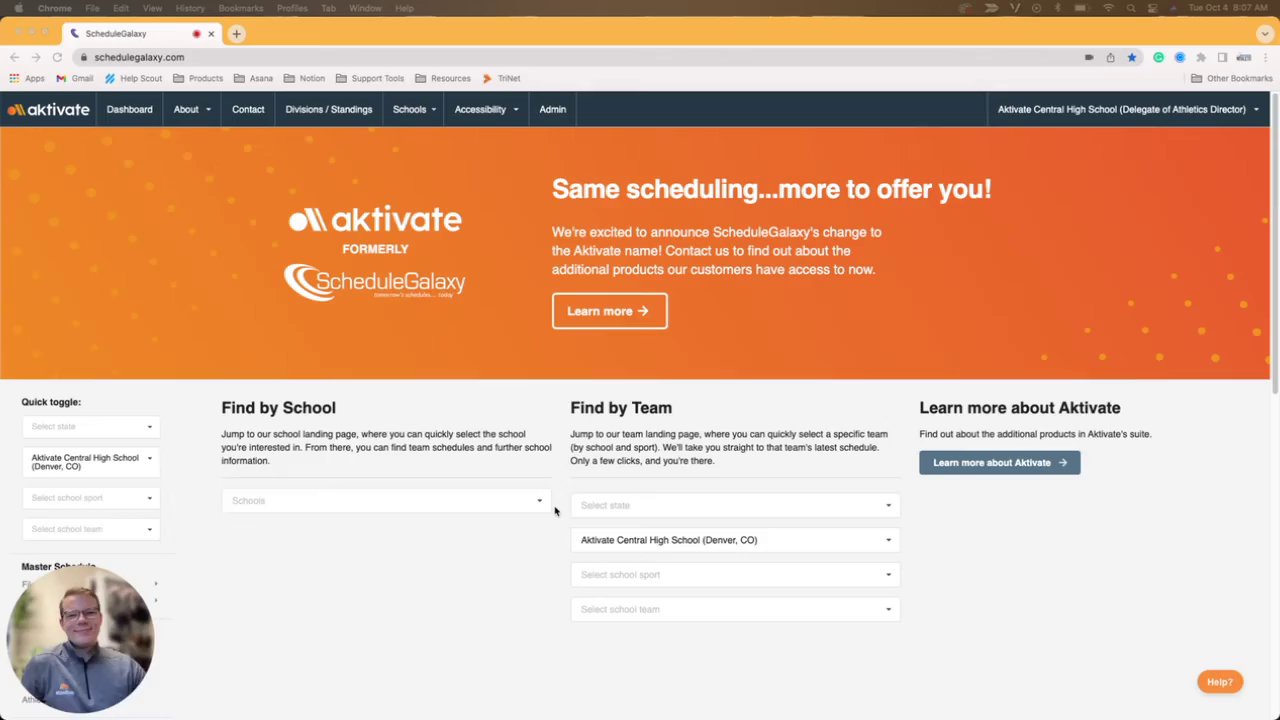The image size is (1280, 720).
Task: Open a new tab with the plus icon
Action: [x=237, y=34]
